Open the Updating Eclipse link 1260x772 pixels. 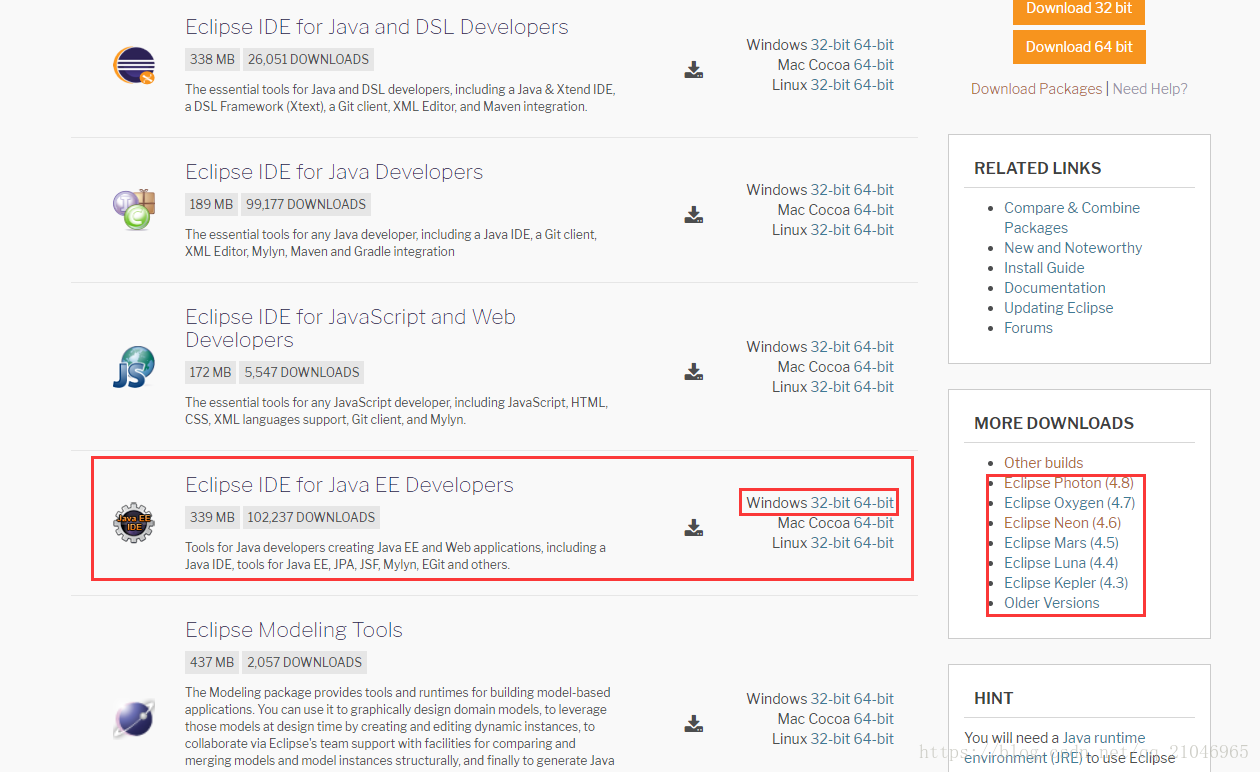(x=1059, y=308)
